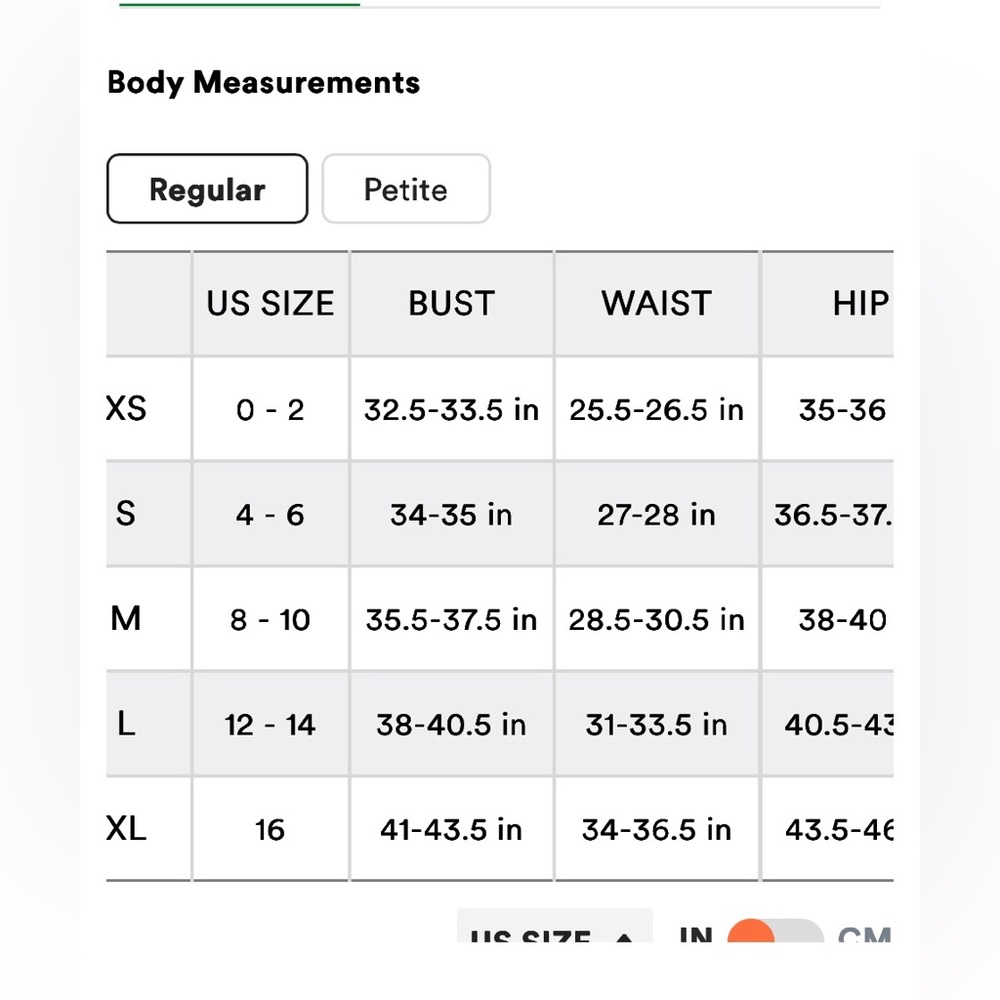Select the Regular size tab
The height and width of the screenshot is (1000, 1000).
point(207,189)
